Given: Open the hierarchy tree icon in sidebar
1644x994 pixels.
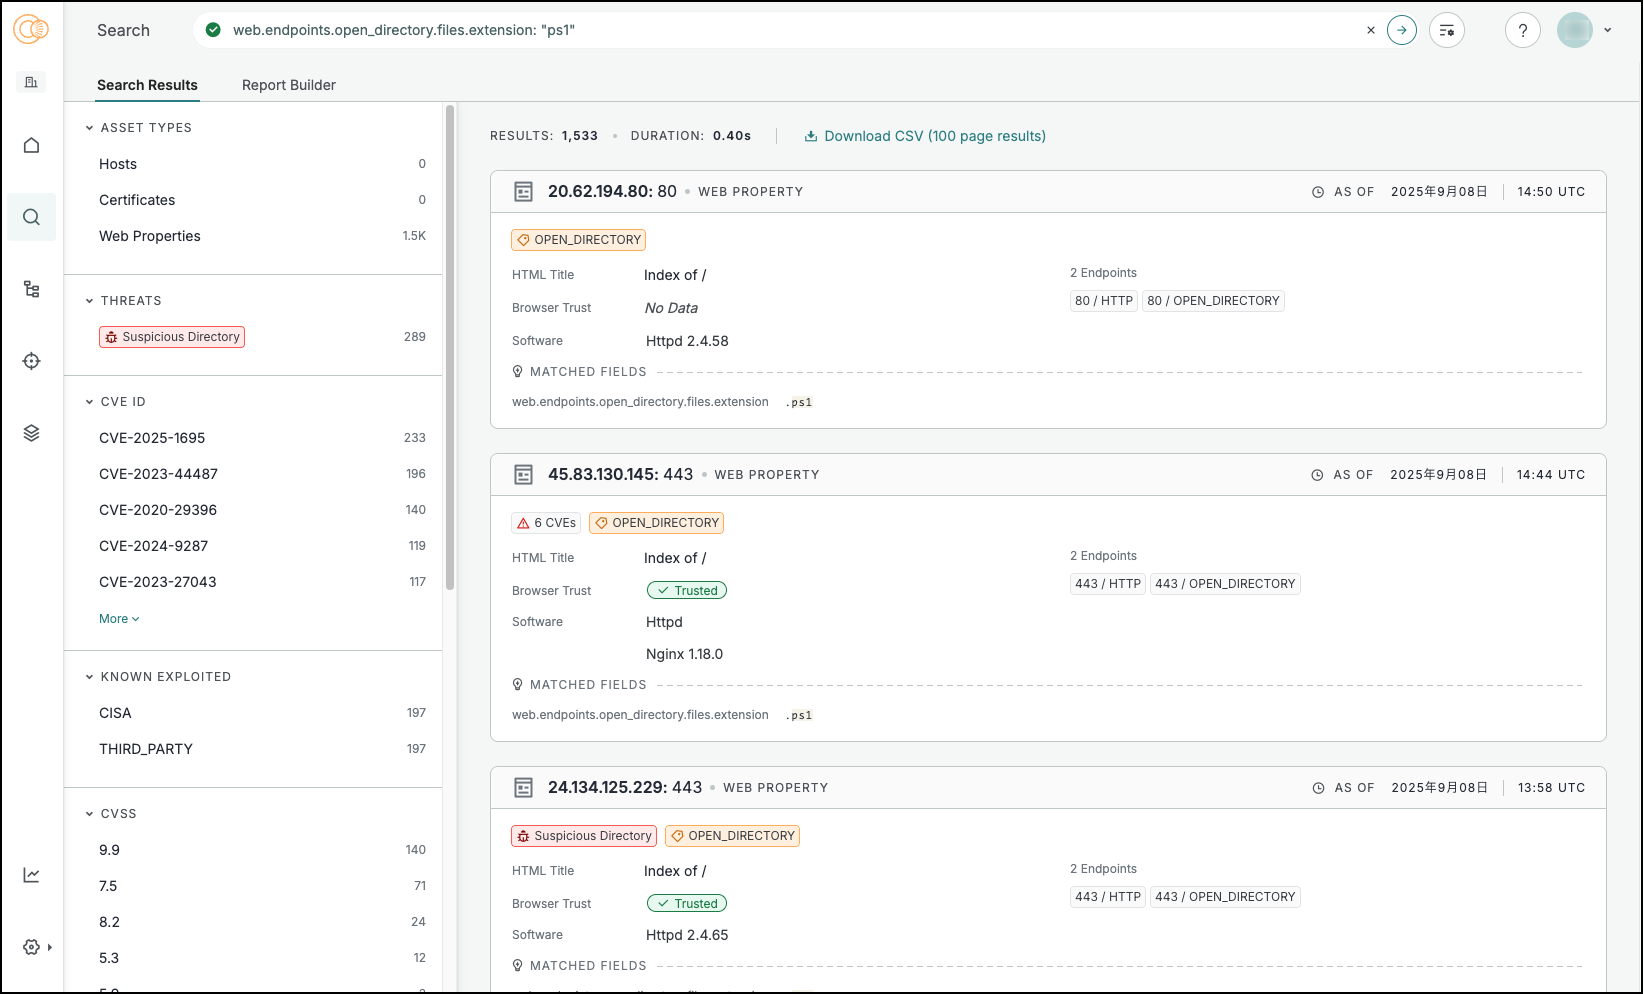Looking at the screenshot, I should [31, 289].
